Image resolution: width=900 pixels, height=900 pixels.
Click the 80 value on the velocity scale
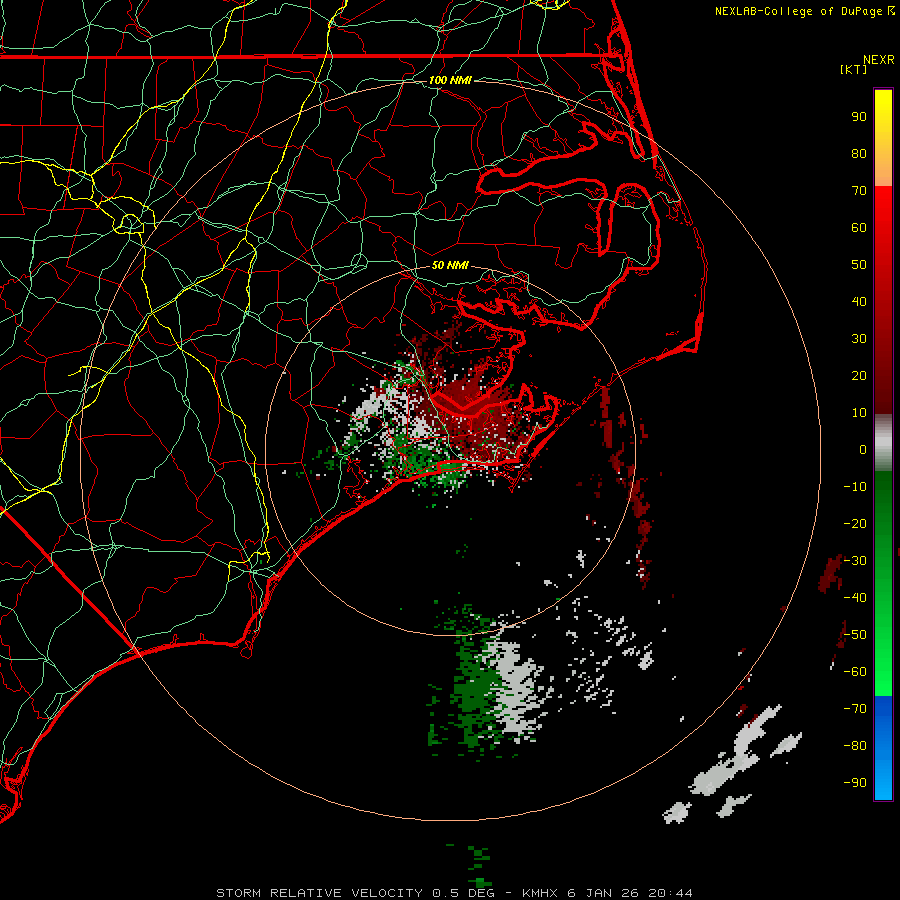click(x=859, y=153)
